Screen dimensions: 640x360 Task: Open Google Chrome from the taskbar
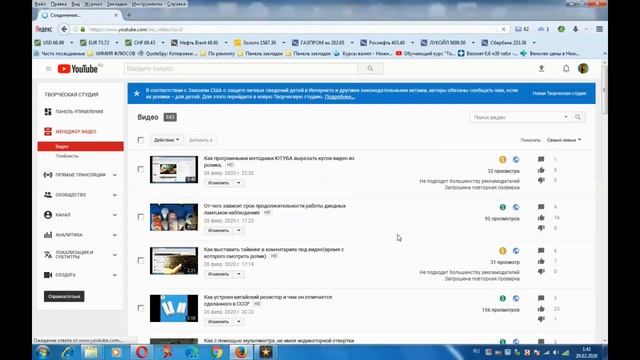(217, 352)
